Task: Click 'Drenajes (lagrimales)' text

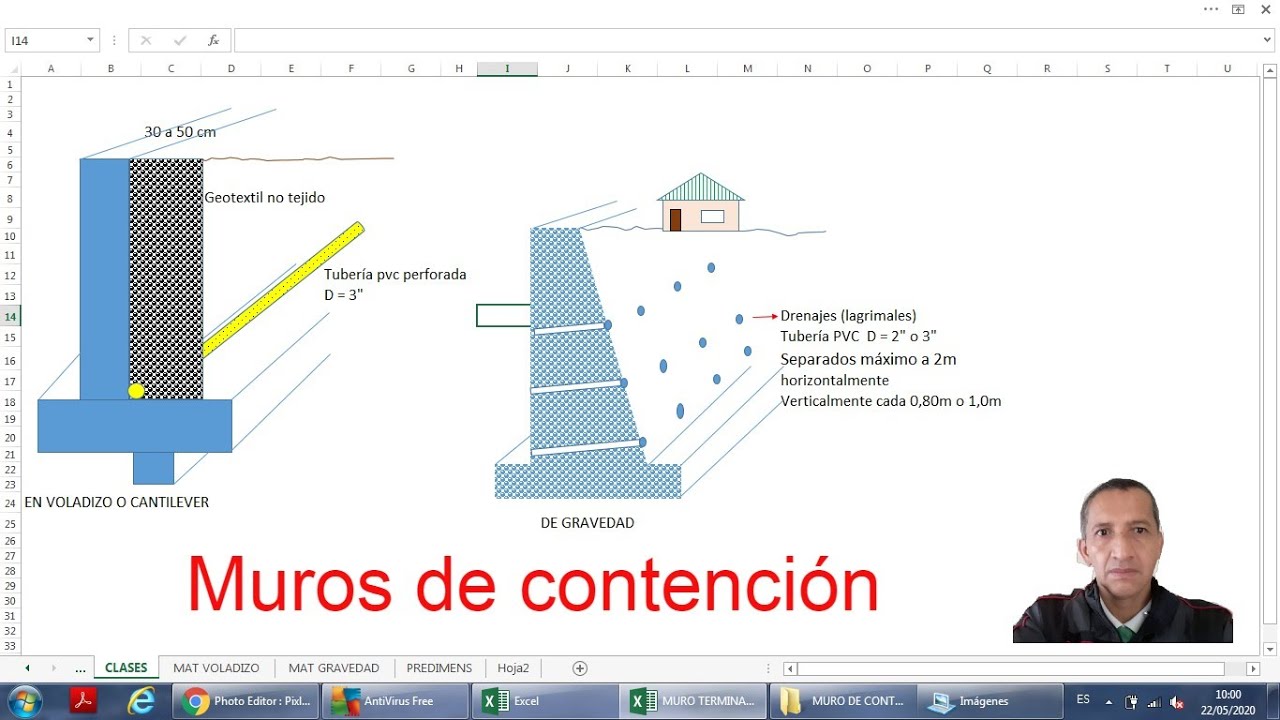Action: point(848,316)
